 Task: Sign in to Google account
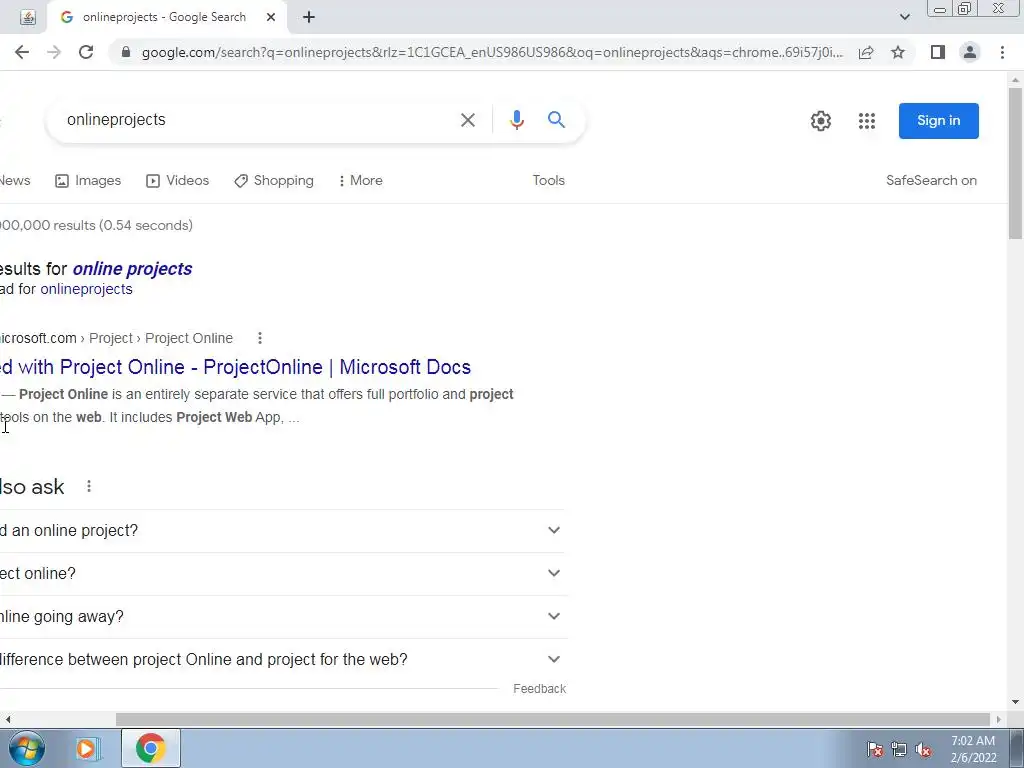pos(938,121)
